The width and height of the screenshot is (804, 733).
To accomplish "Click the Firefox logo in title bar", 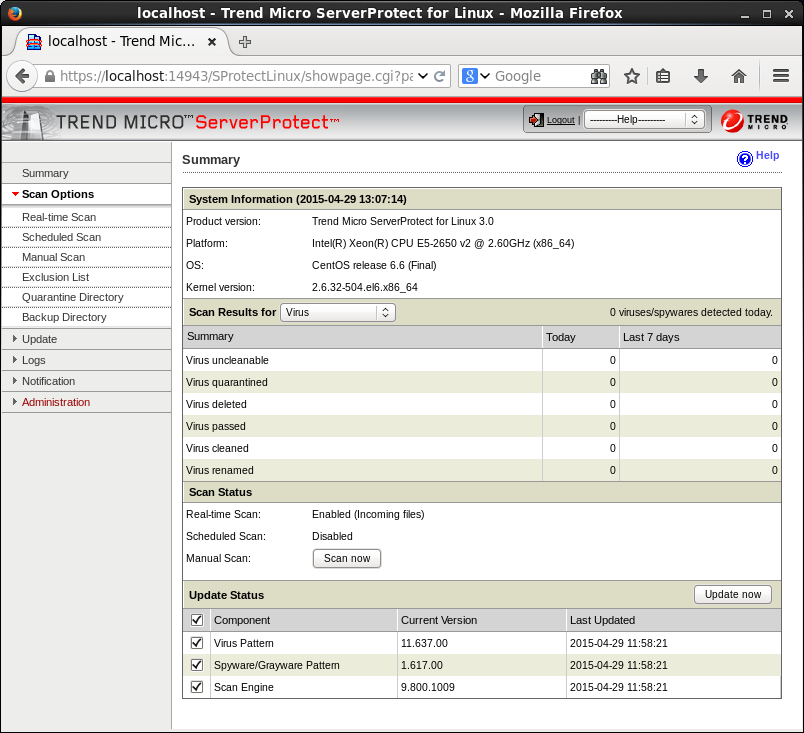I will pyautogui.click(x=15, y=13).
